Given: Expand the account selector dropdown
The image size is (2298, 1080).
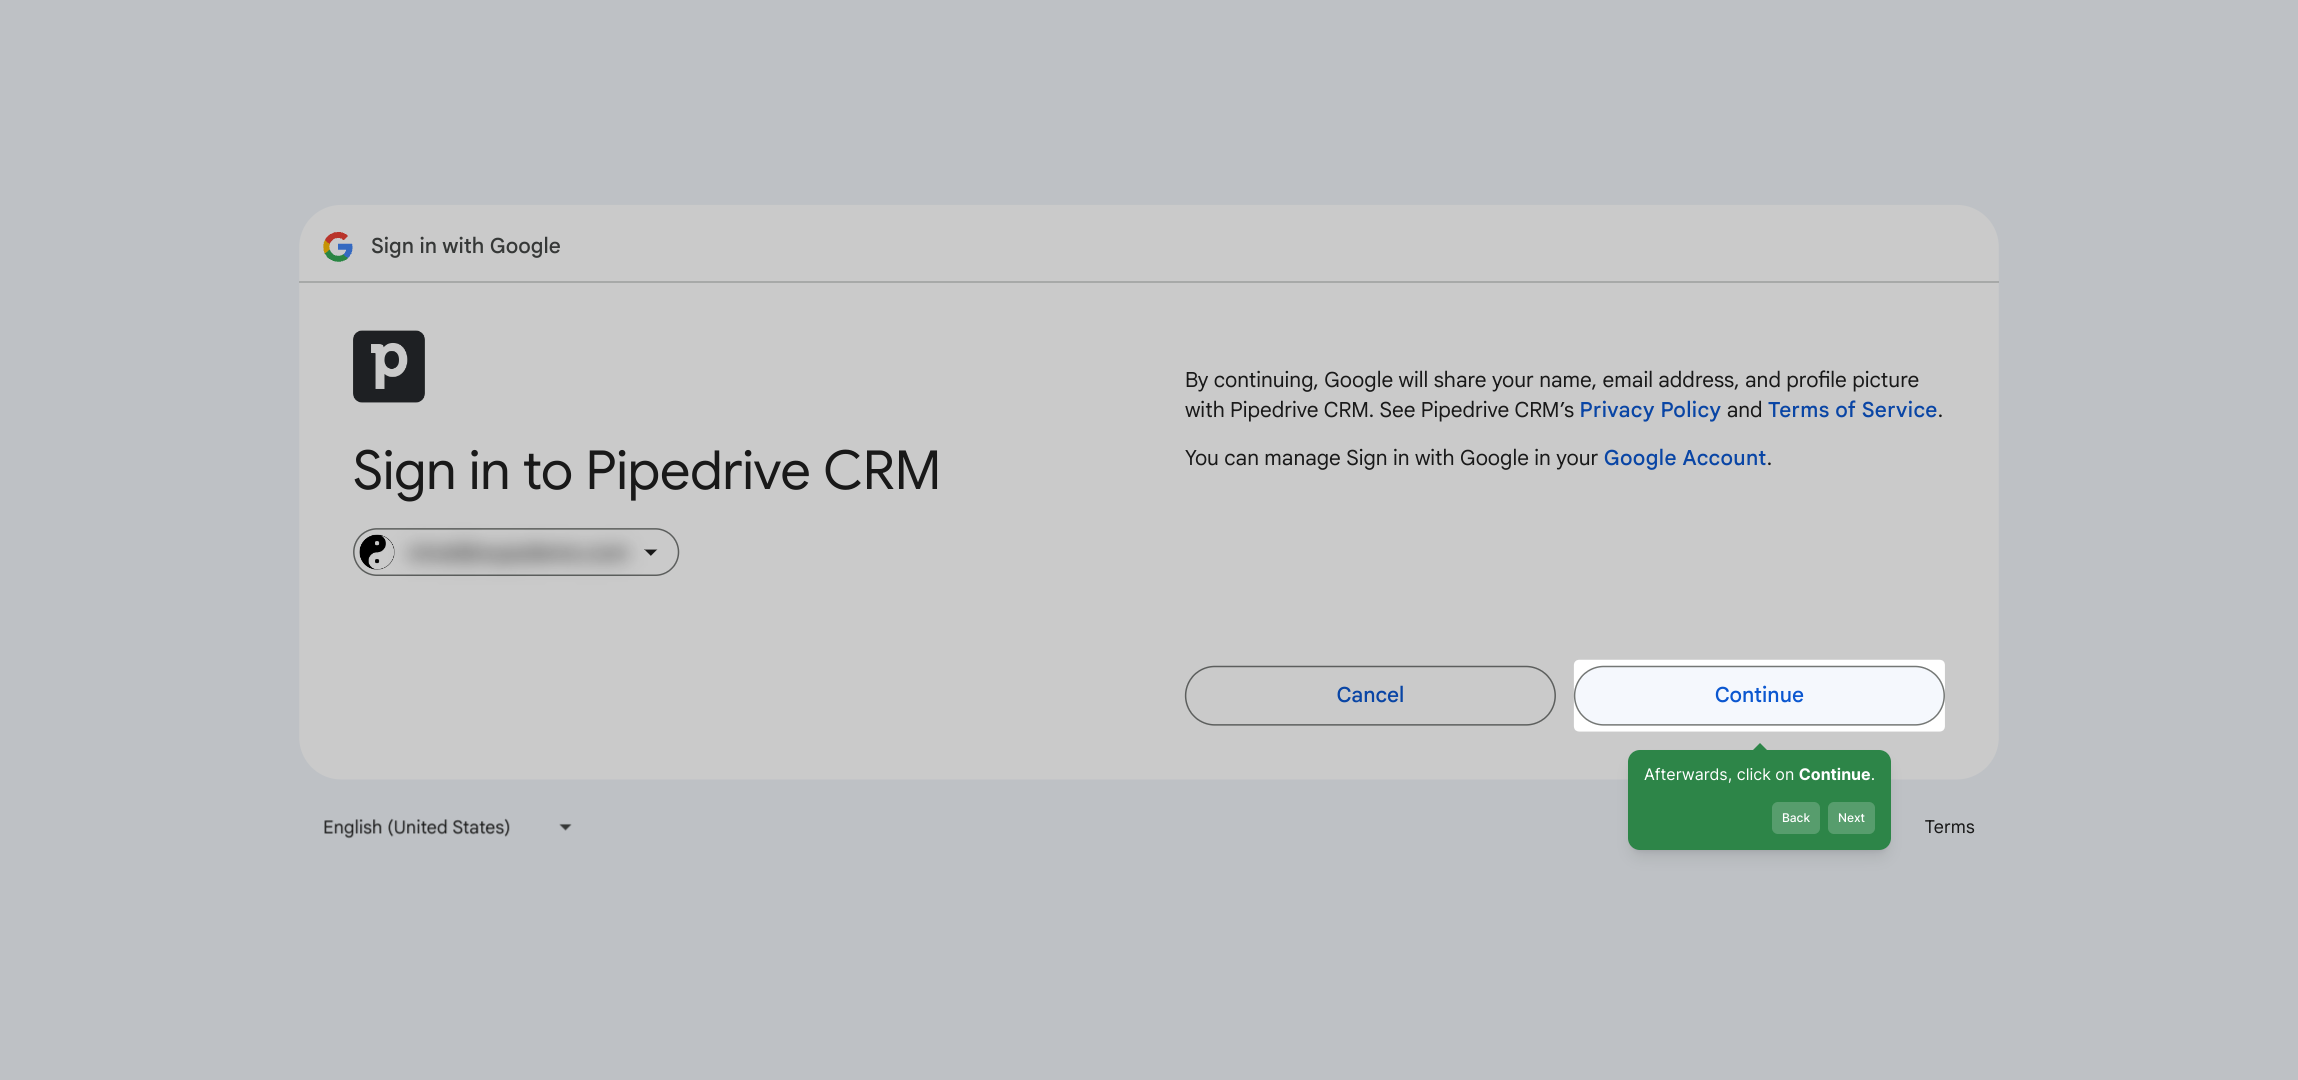Looking at the screenshot, I should (516, 552).
